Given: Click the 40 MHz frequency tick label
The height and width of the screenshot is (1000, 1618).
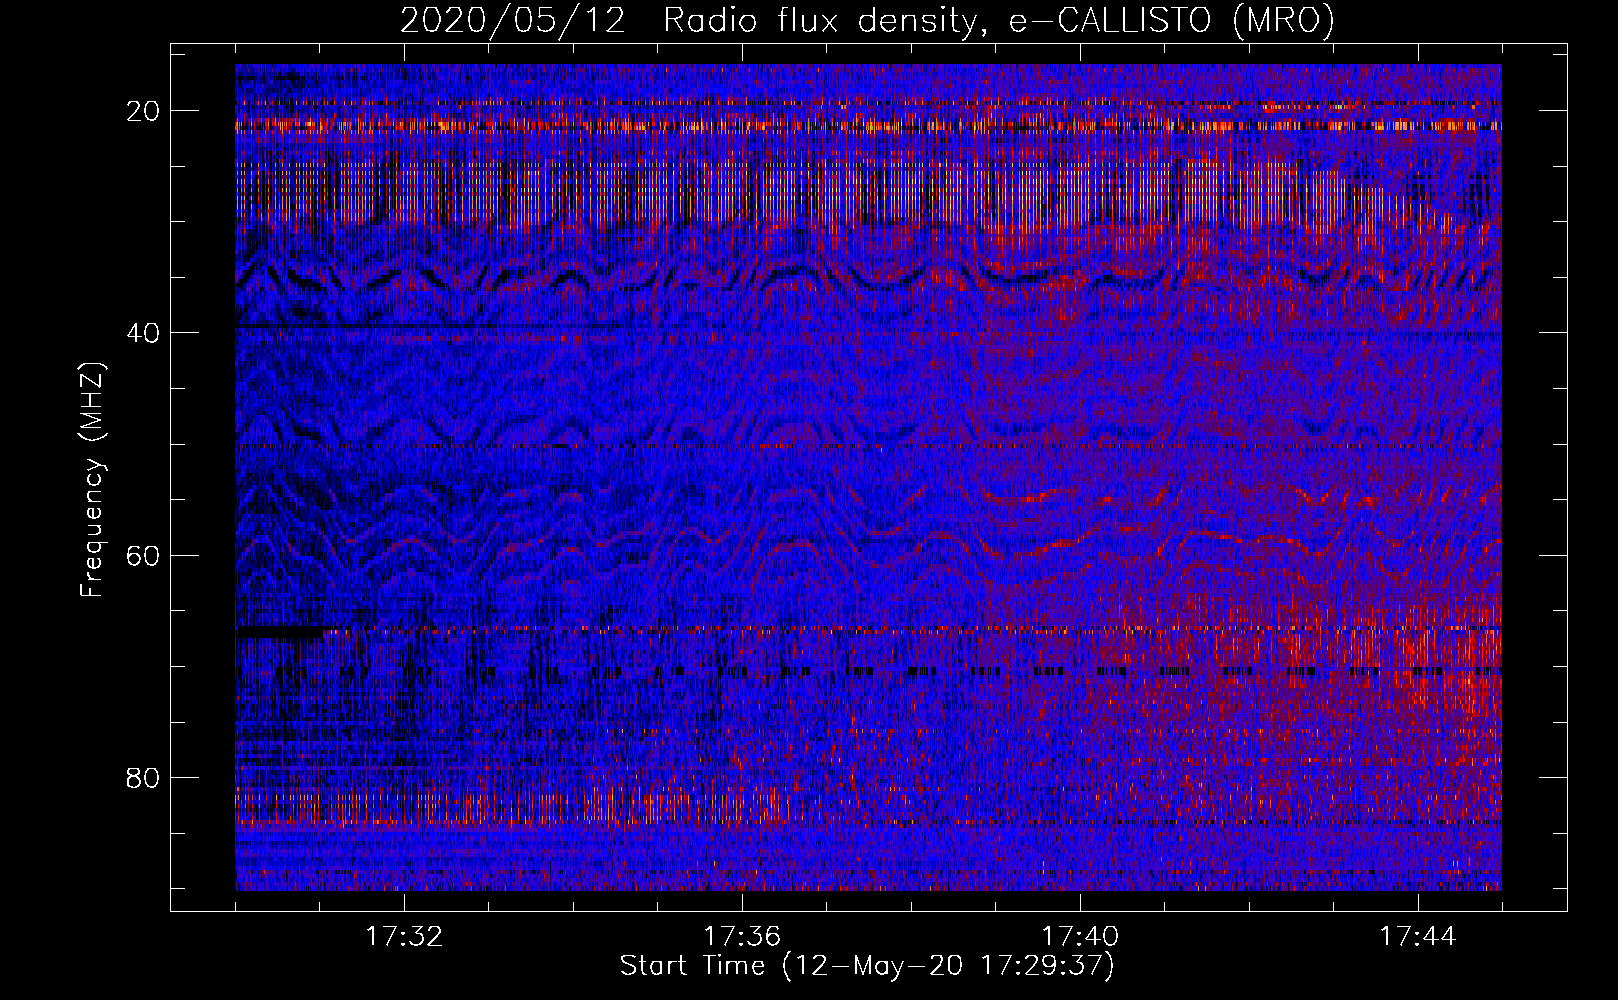Looking at the screenshot, I should (144, 333).
